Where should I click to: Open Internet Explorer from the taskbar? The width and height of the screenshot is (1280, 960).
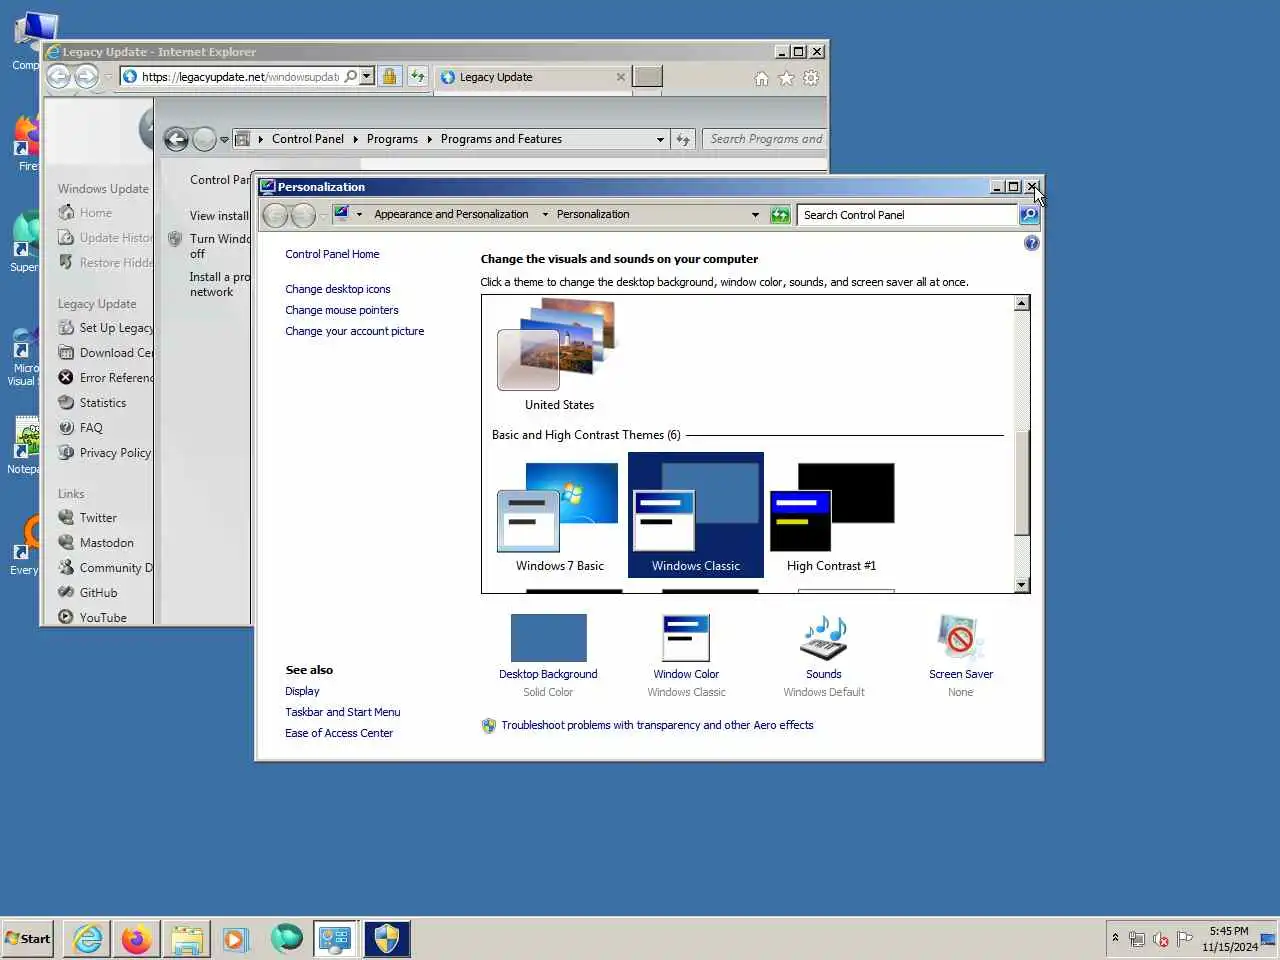point(88,939)
